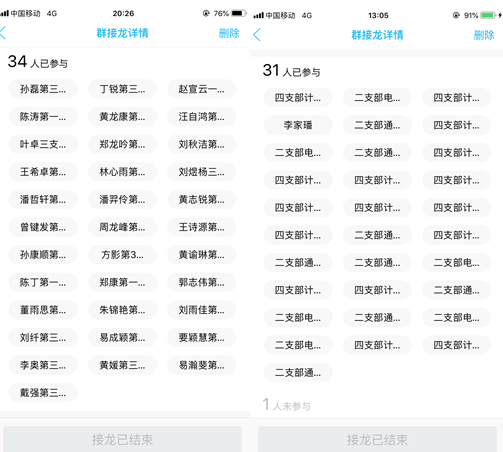Viewport: 503px width, 452px height.
Task: Select participant chip 李家瑶
Action: [298, 125]
